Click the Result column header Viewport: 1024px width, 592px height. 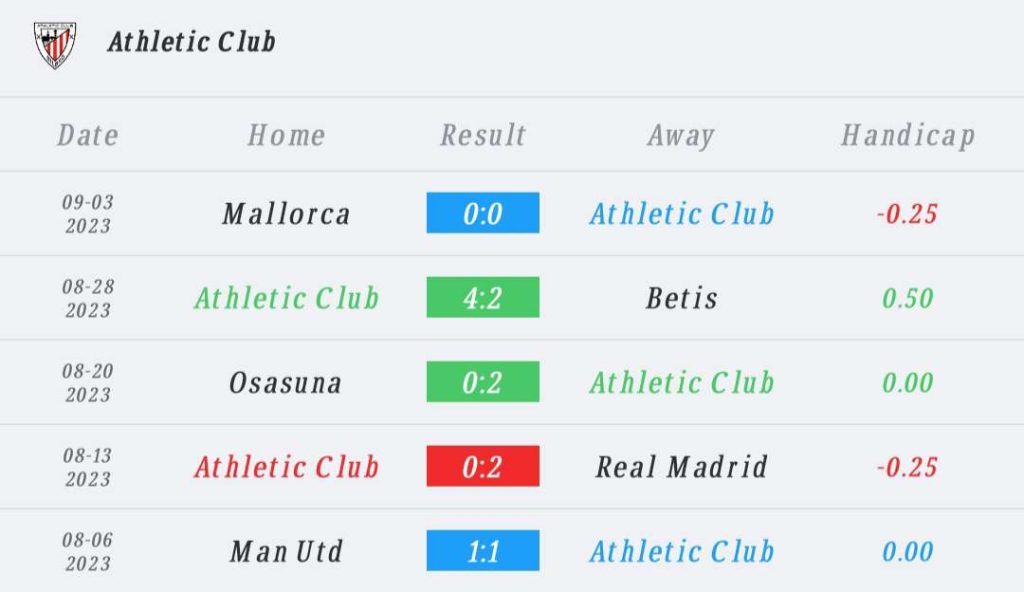[x=483, y=135]
